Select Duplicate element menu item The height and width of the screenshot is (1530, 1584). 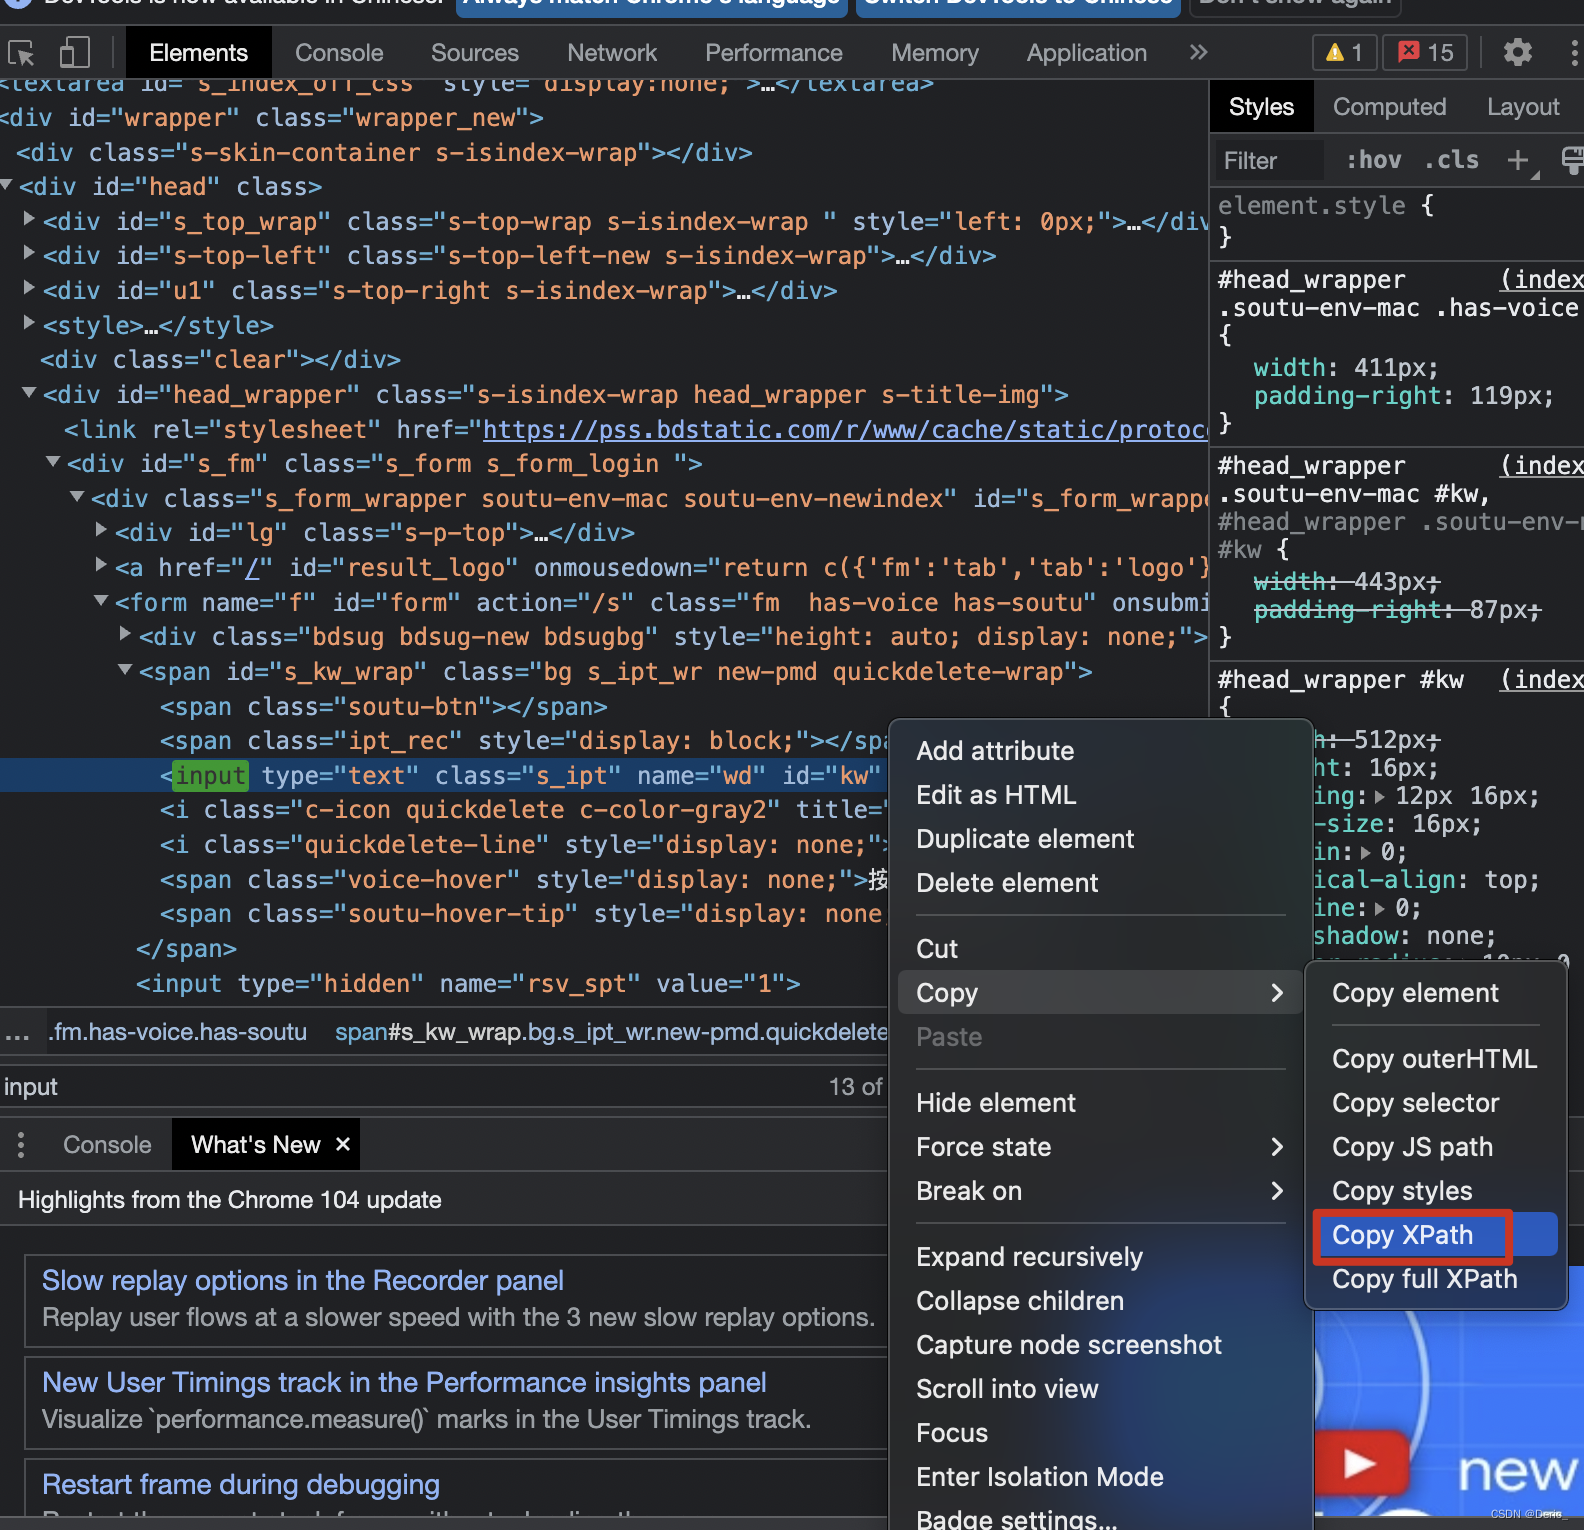pyautogui.click(x=1100, y=839)
